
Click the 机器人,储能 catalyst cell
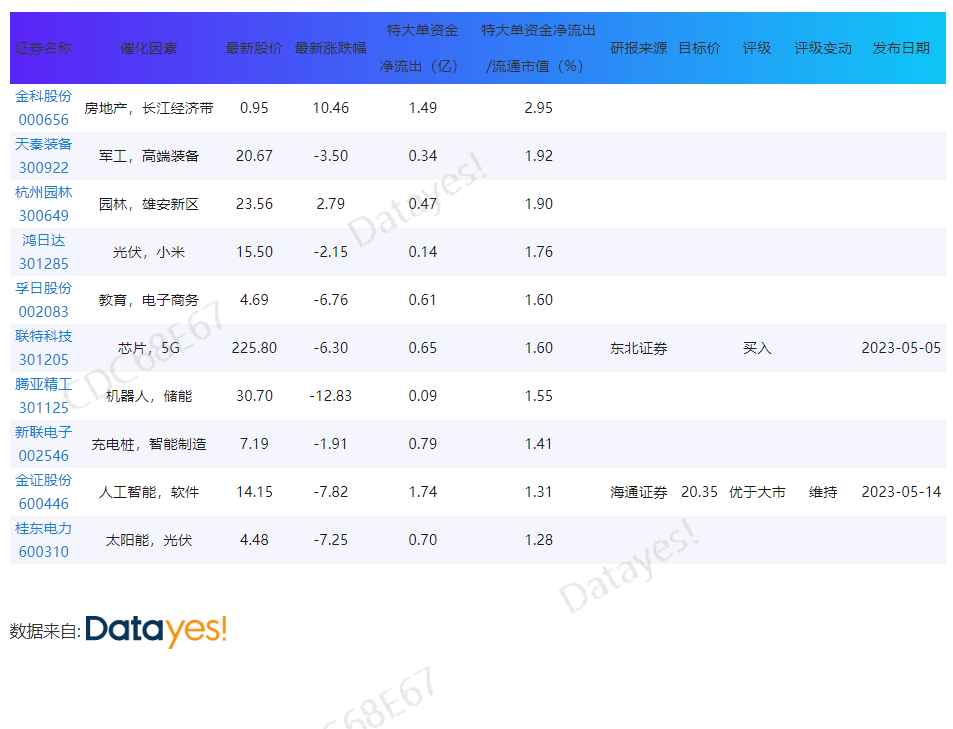pos(149,396)
